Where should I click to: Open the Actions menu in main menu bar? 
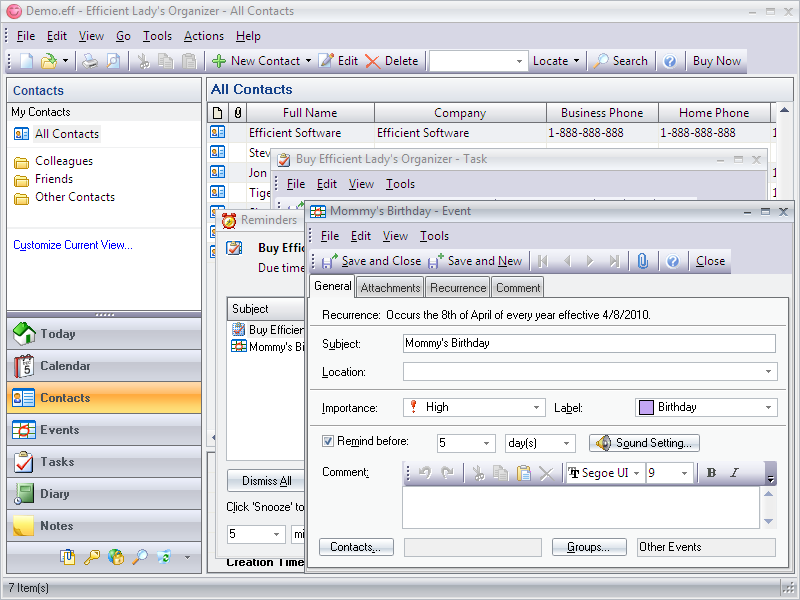[204, 36]
